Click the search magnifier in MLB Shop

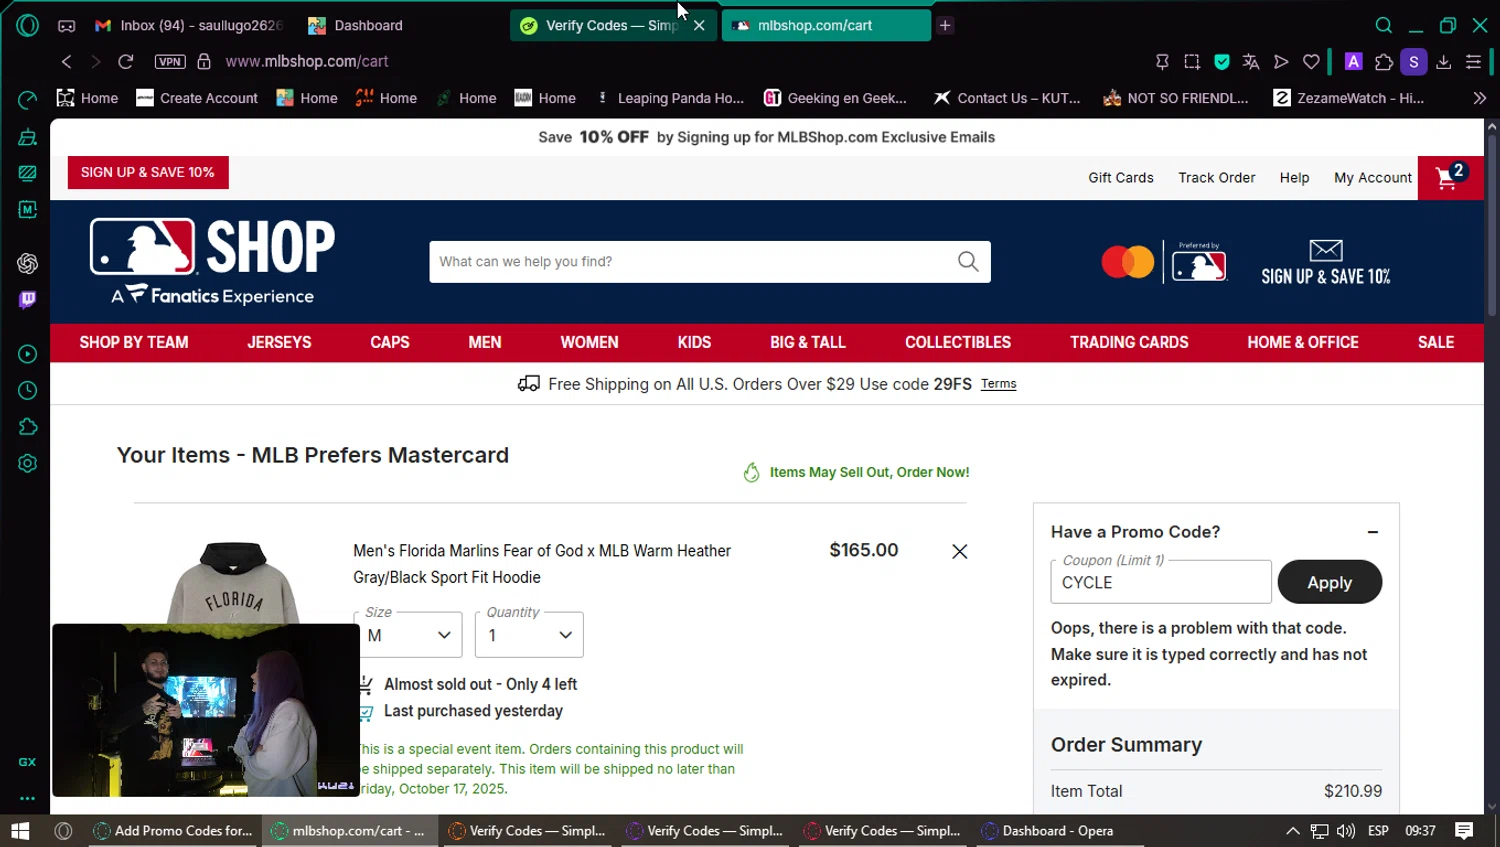click(x=968, y=262)
